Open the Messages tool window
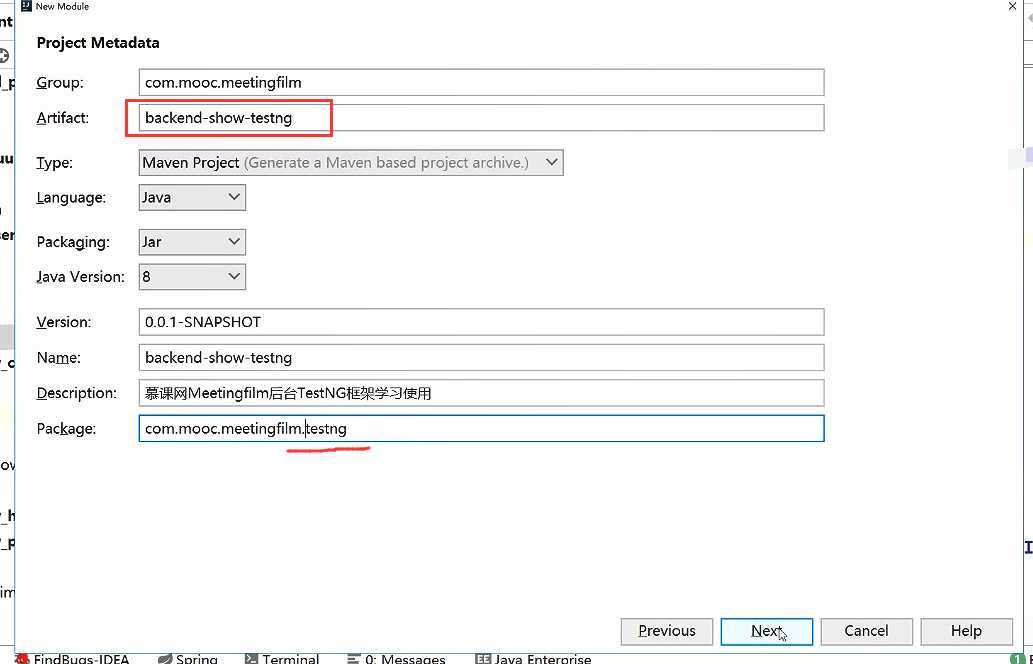The width and height of the screenshot is (1033, 664). click(397, 658)
